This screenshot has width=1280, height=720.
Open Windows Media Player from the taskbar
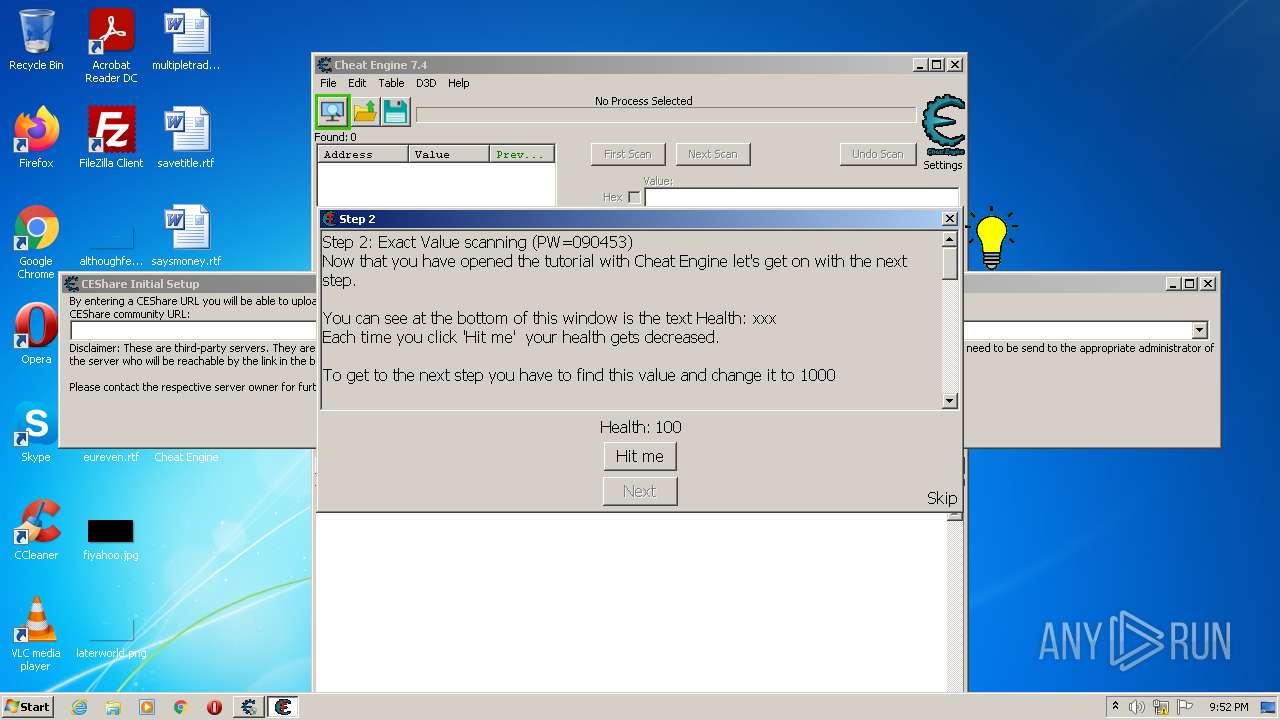pos(147,707)
